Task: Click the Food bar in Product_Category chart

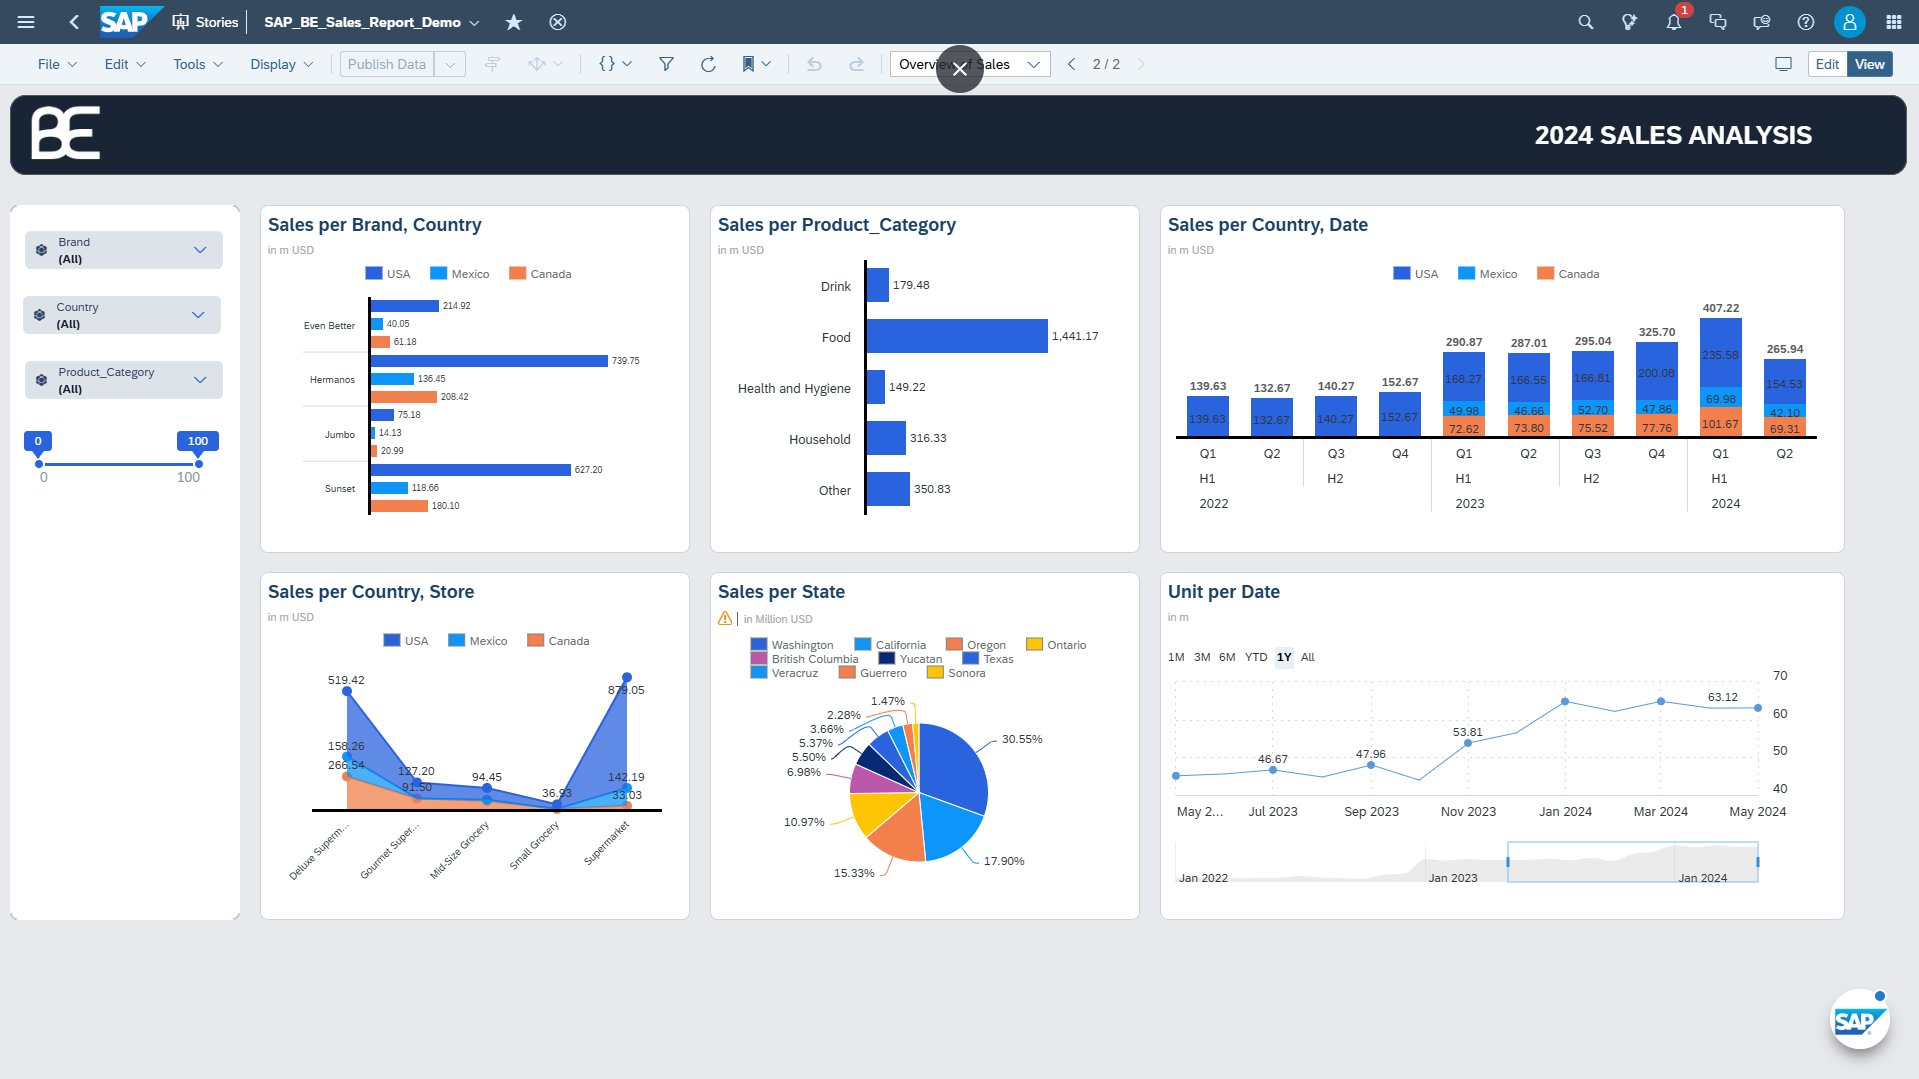Action: click(x=957, y=336)
